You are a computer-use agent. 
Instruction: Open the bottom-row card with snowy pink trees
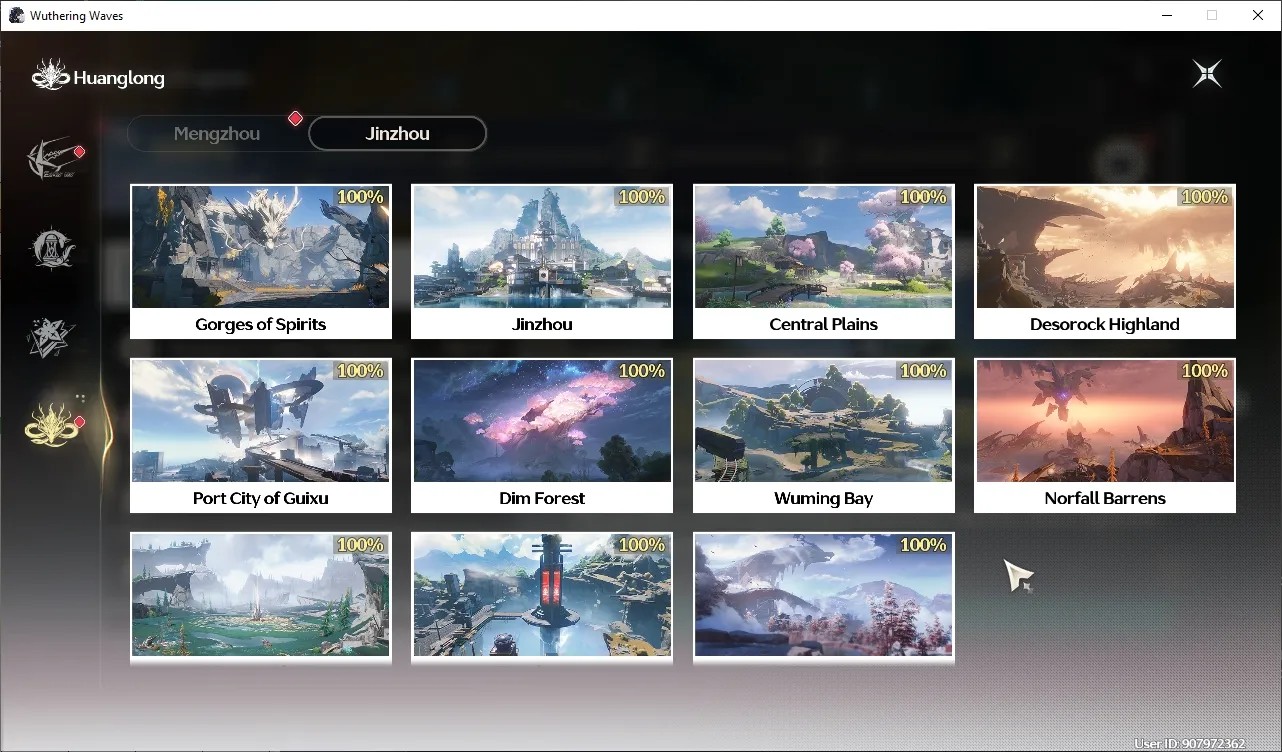tap(824, 597)
